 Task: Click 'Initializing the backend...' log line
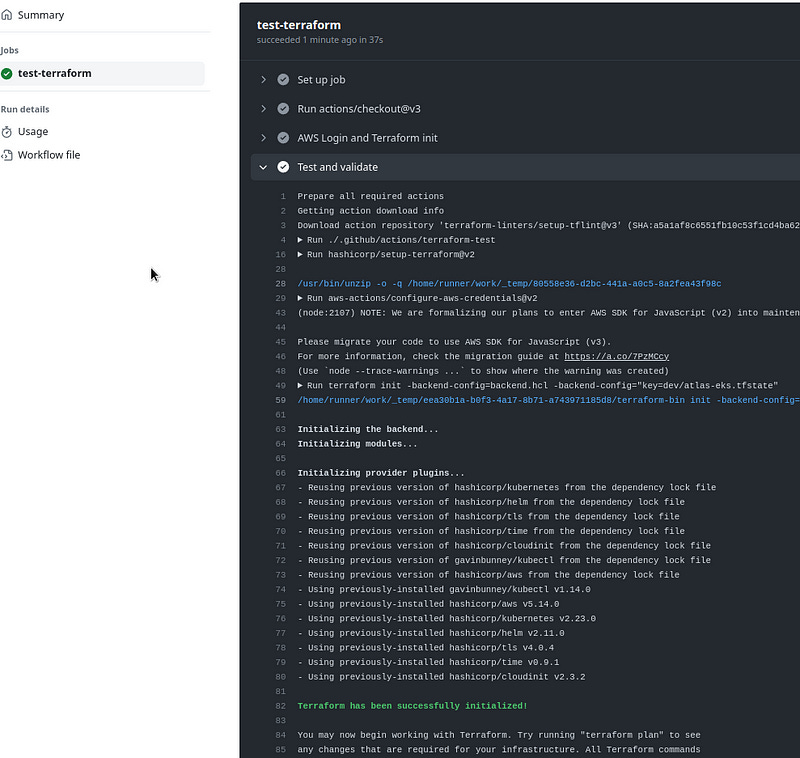point(368,429)
